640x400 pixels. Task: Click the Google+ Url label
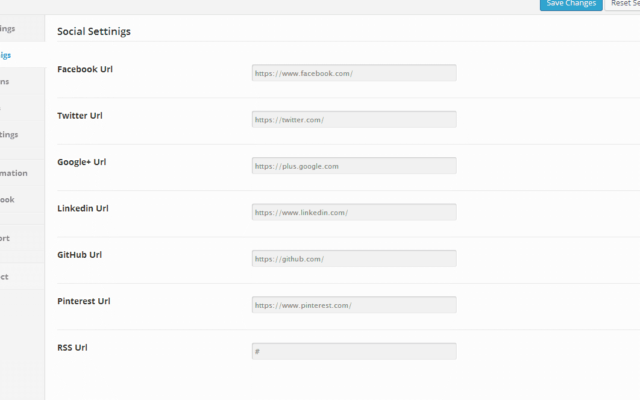(x=82, y=162)
